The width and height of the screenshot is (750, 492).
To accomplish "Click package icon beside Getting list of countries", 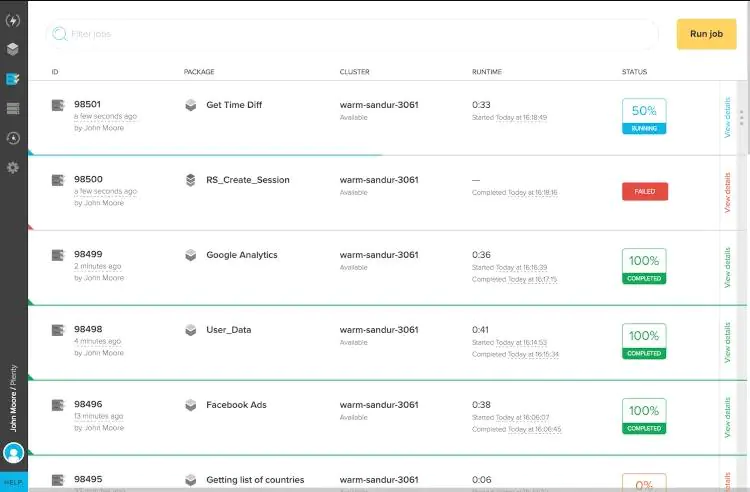I will (190, 480).
